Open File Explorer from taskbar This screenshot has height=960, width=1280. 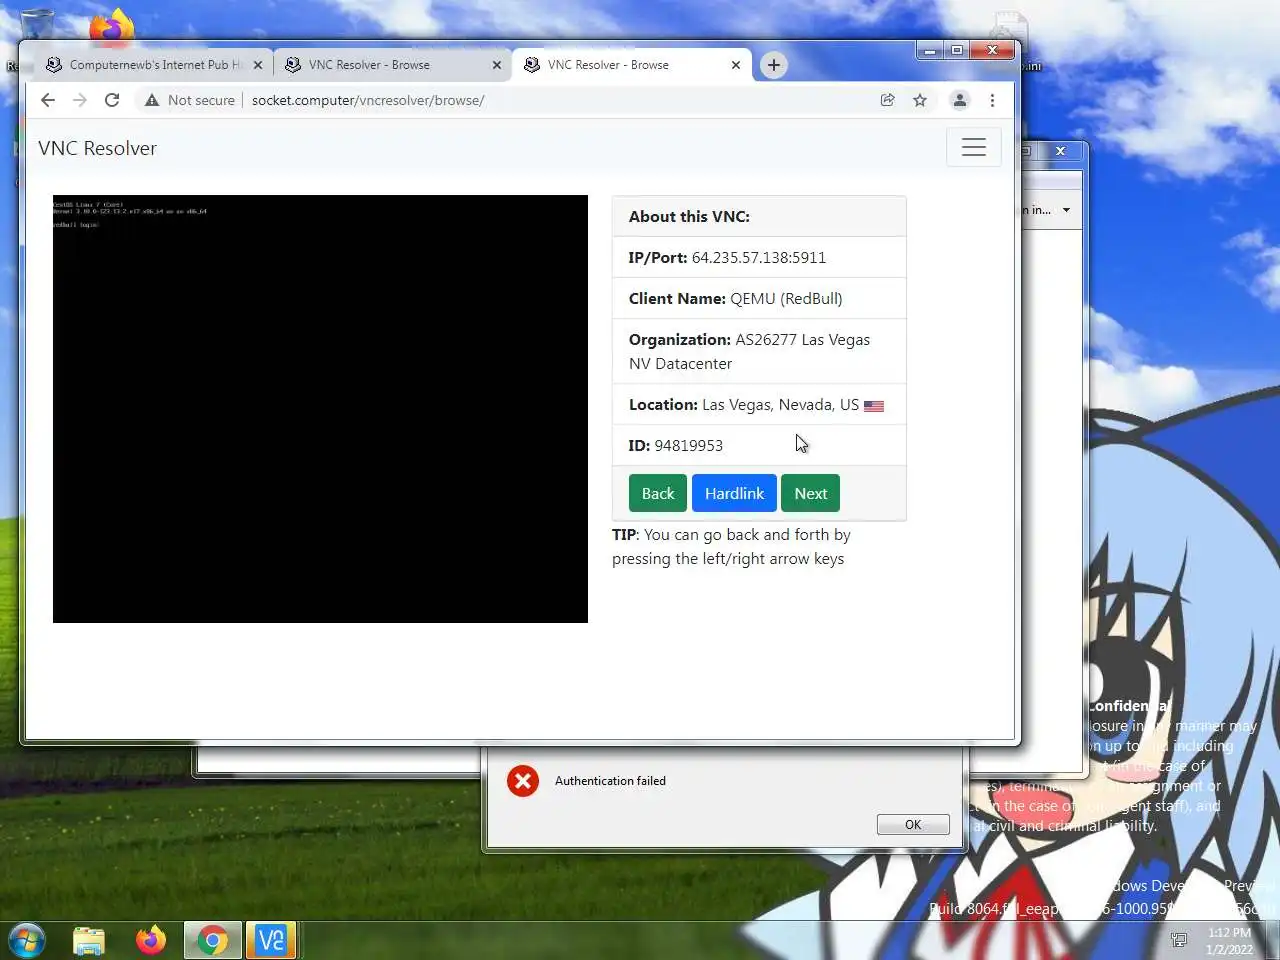89,940
